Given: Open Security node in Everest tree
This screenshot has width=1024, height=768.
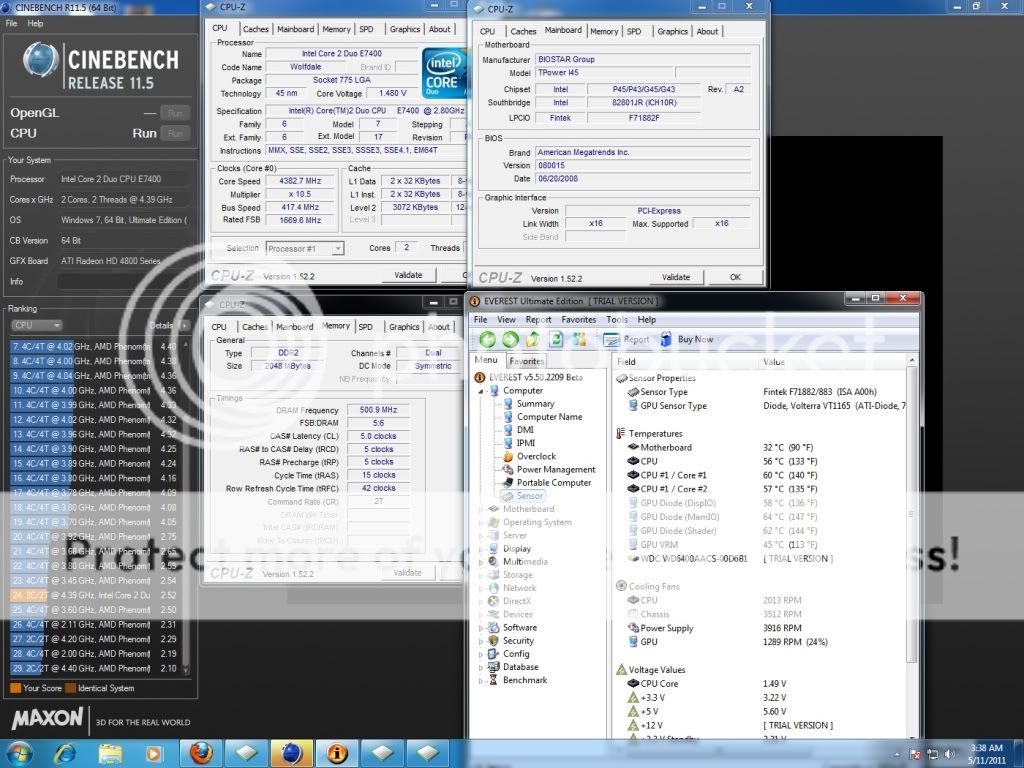Looking at the screenshot, I should 518,641.
